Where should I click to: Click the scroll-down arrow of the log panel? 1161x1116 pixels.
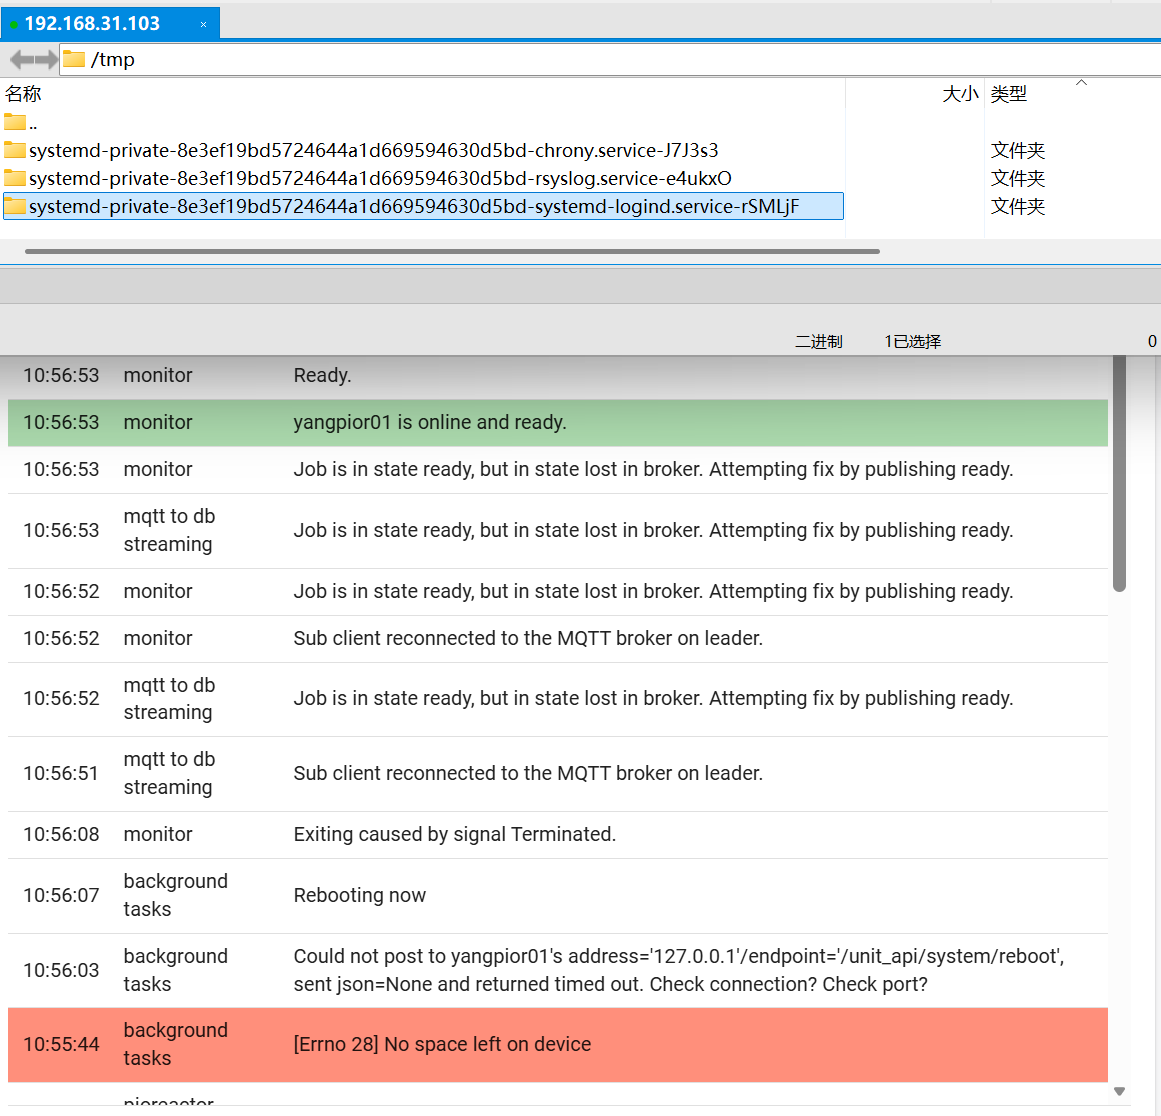1119,1091
